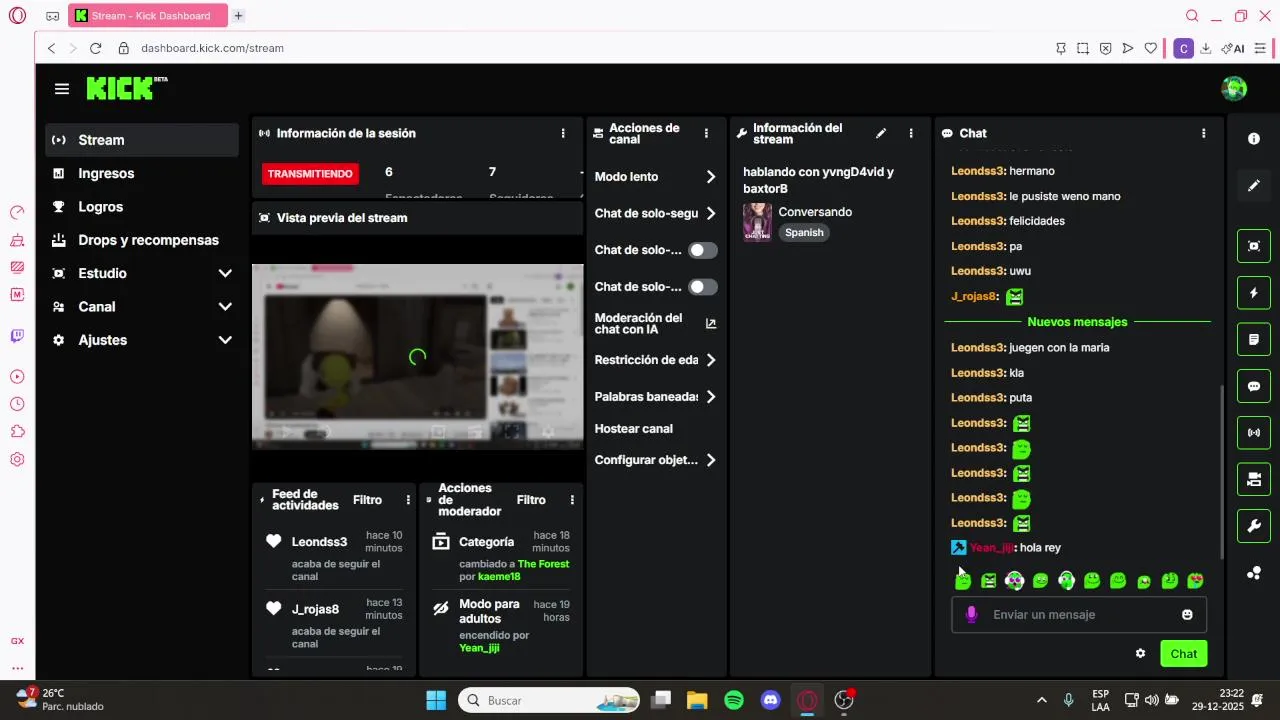This screenshot has height=720, width=1280.
Task: Click the stream preview thumbnail
Action: coord(417,356)
